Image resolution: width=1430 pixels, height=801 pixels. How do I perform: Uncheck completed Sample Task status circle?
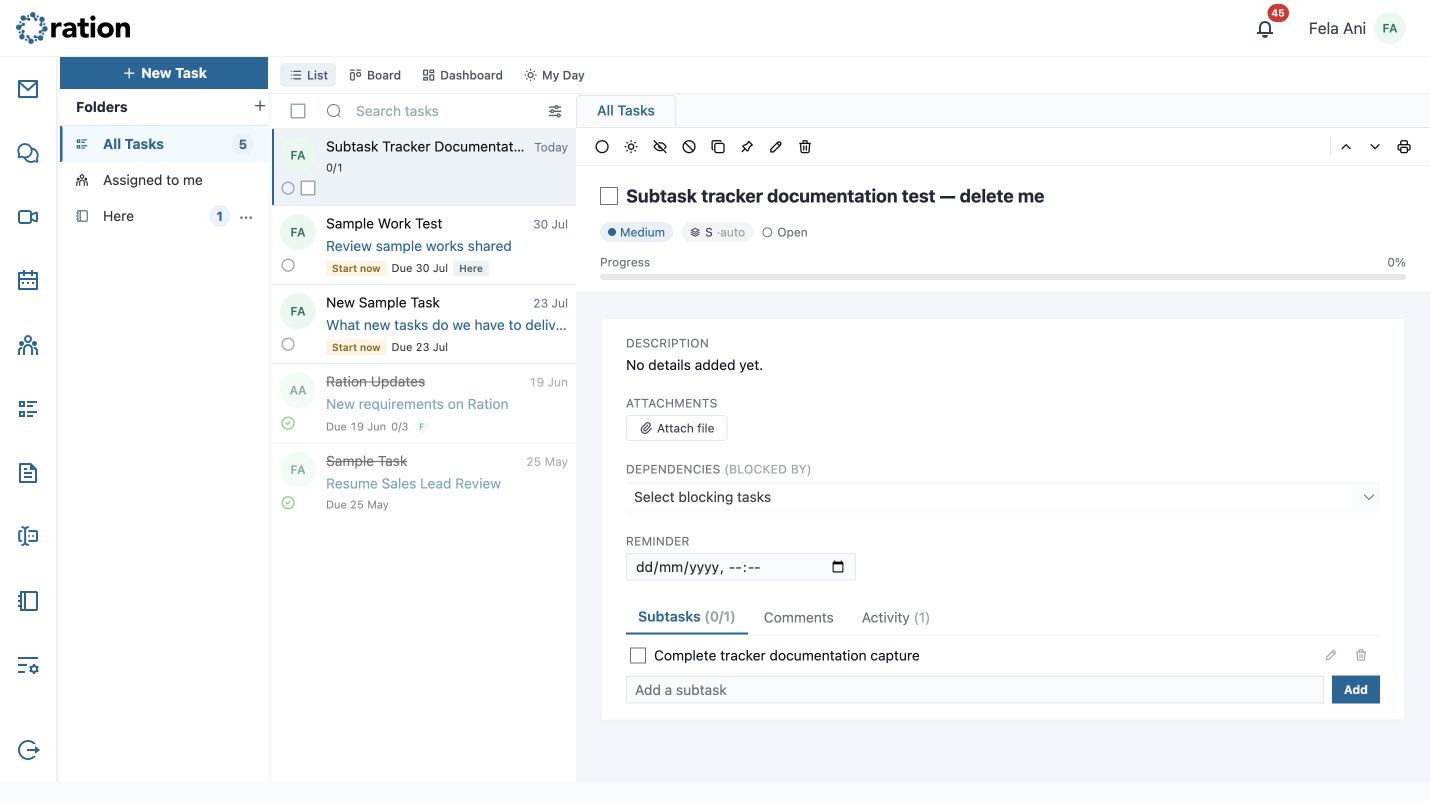coord(288,503)
